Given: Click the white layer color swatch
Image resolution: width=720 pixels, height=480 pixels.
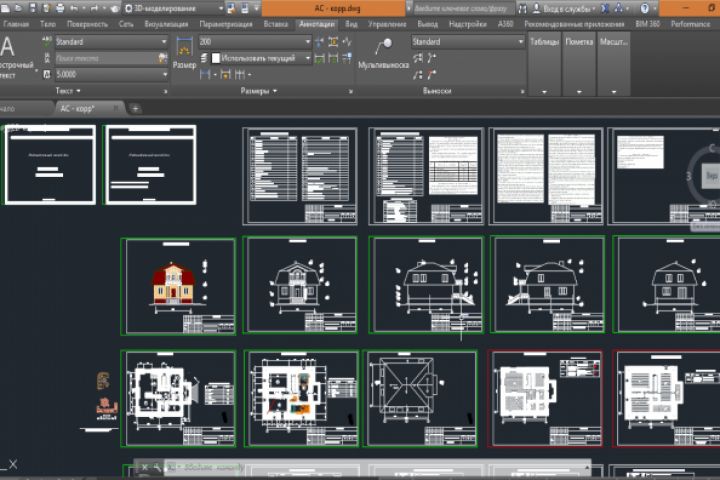Looking at the screenshot, I should click(x=216, y=58).
